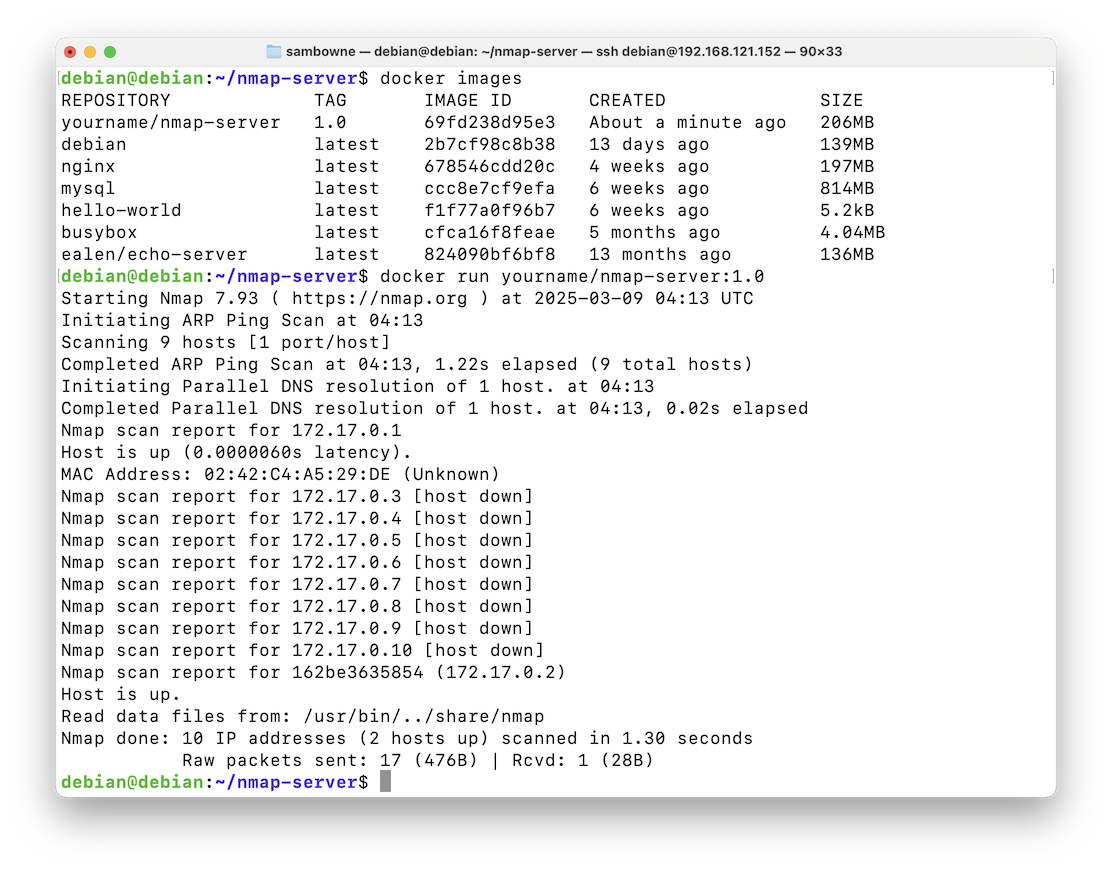The height and width of the screenshot is (871, 1112).
Task: Click scan report for 172.17.0.6
Action: tap(296, 562)
